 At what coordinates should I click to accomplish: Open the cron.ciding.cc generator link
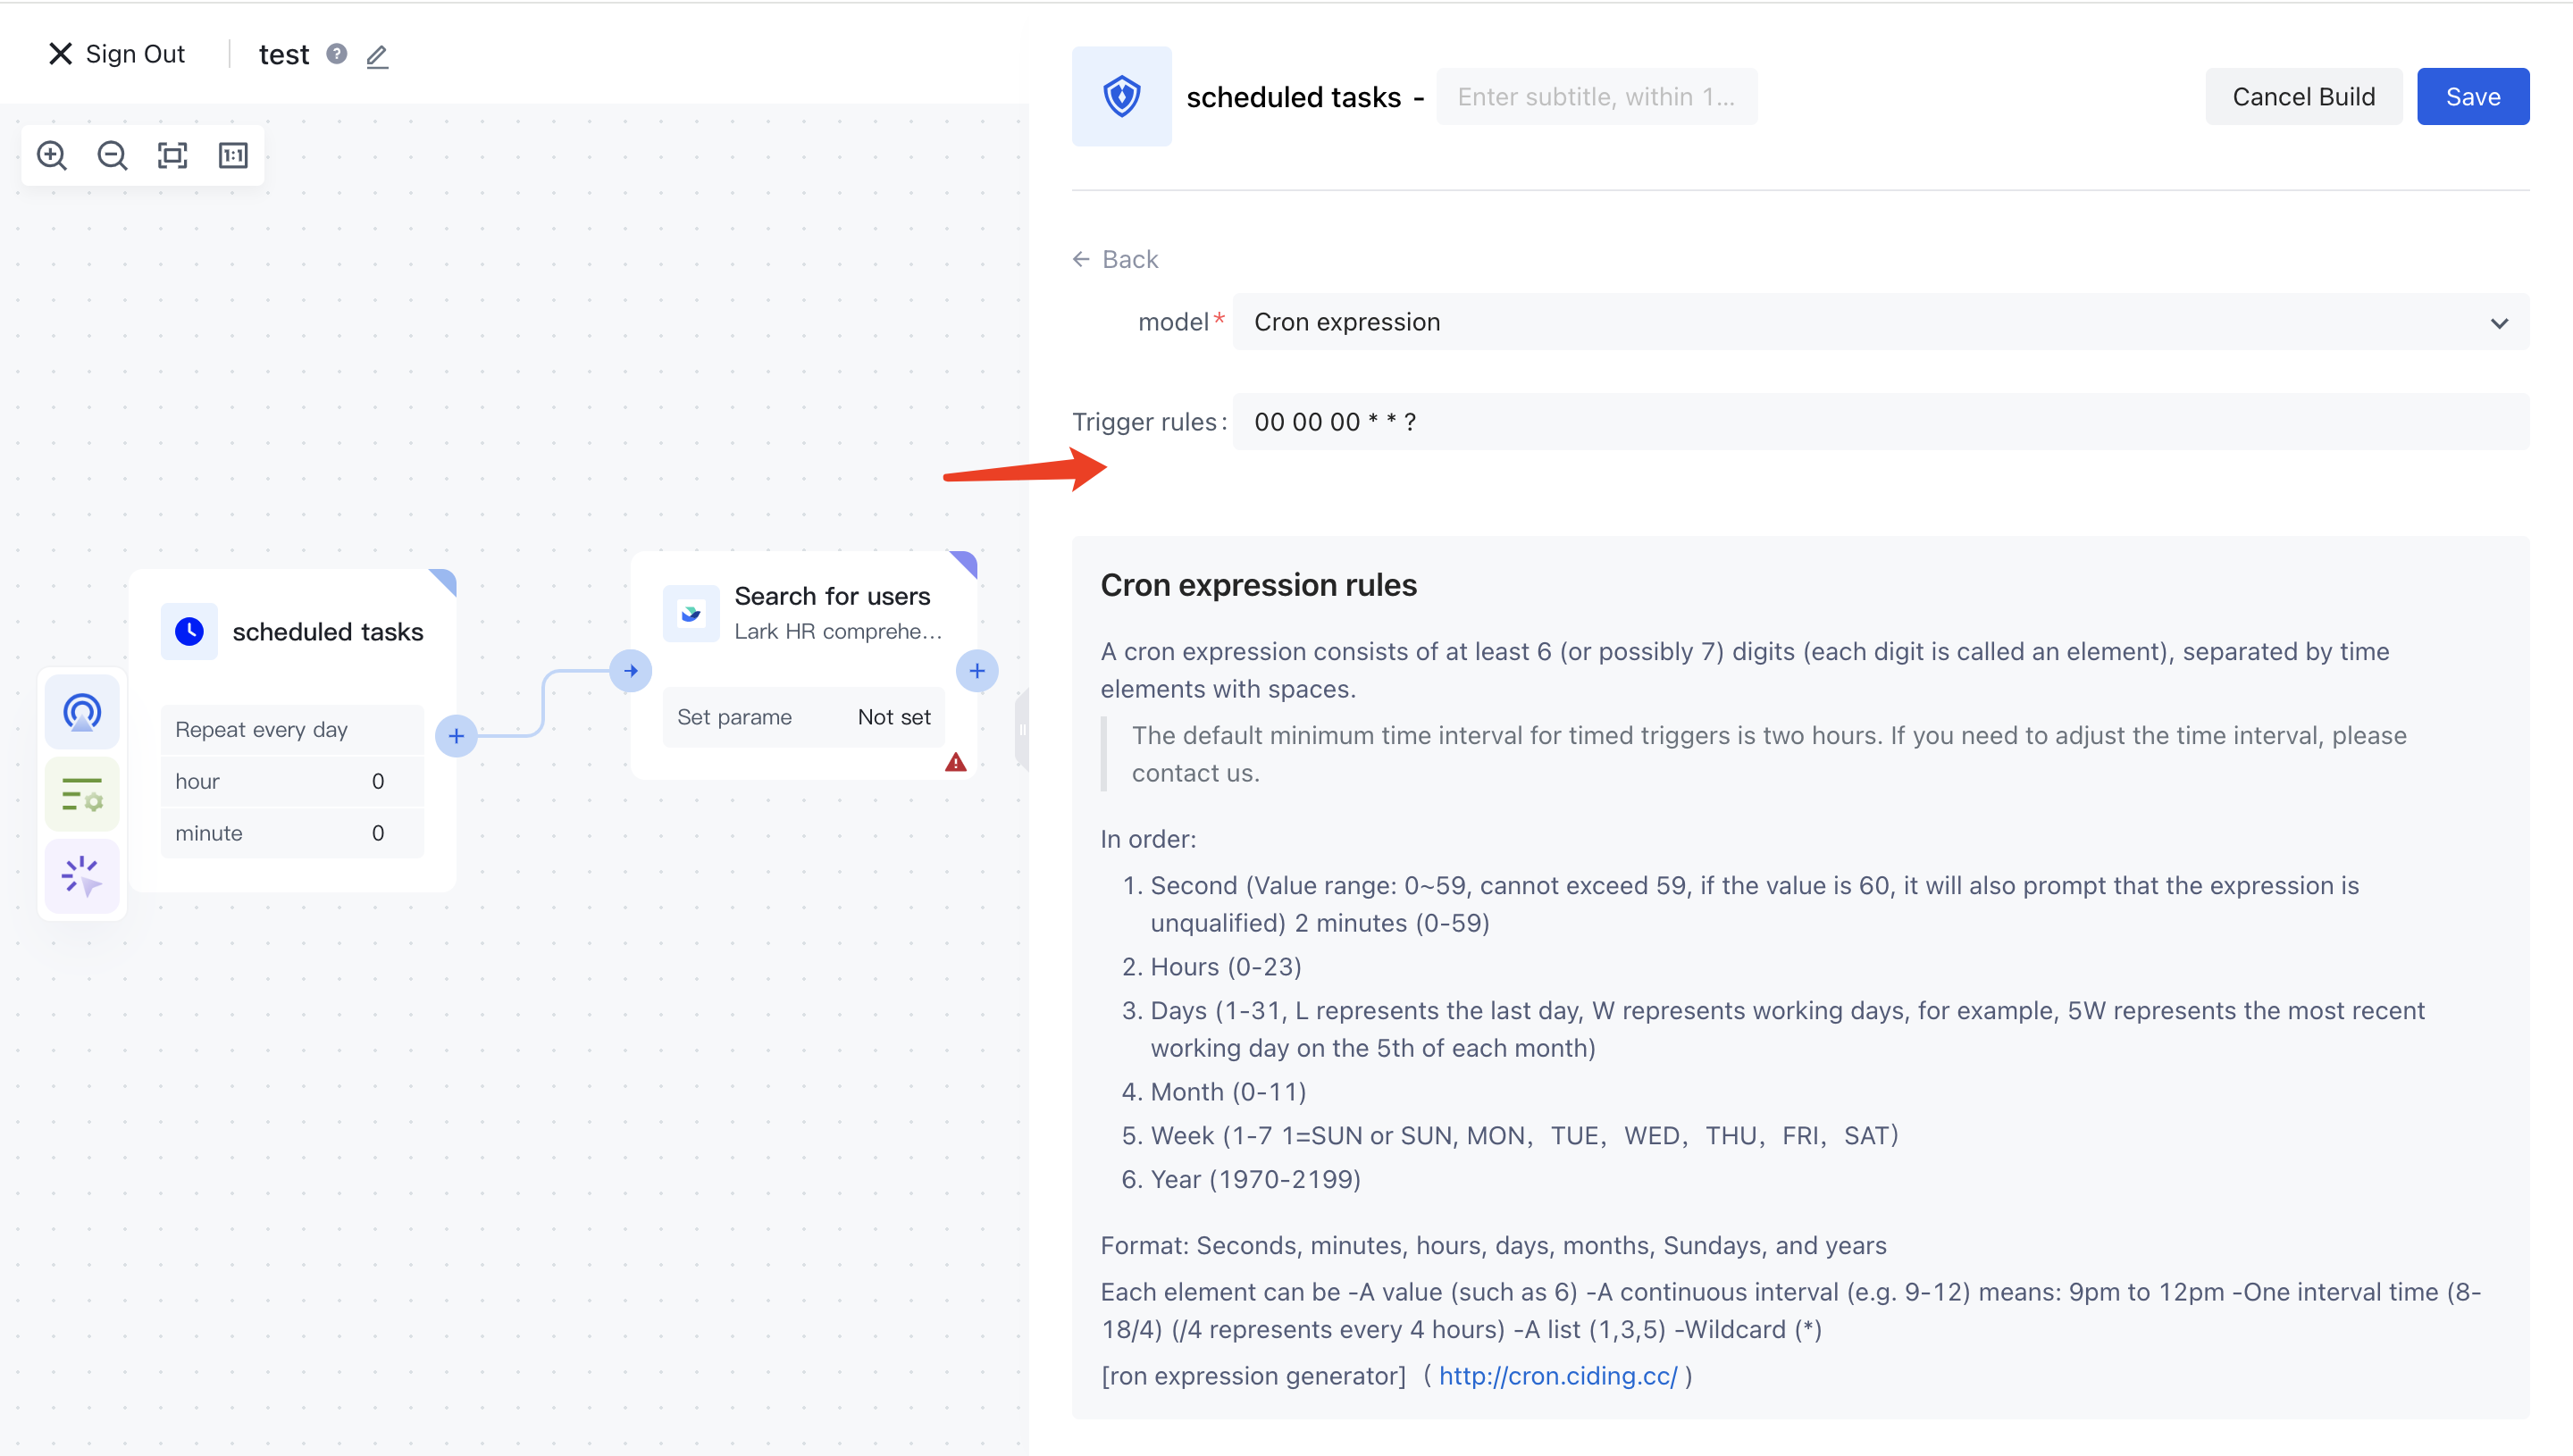[1558, 1376]
